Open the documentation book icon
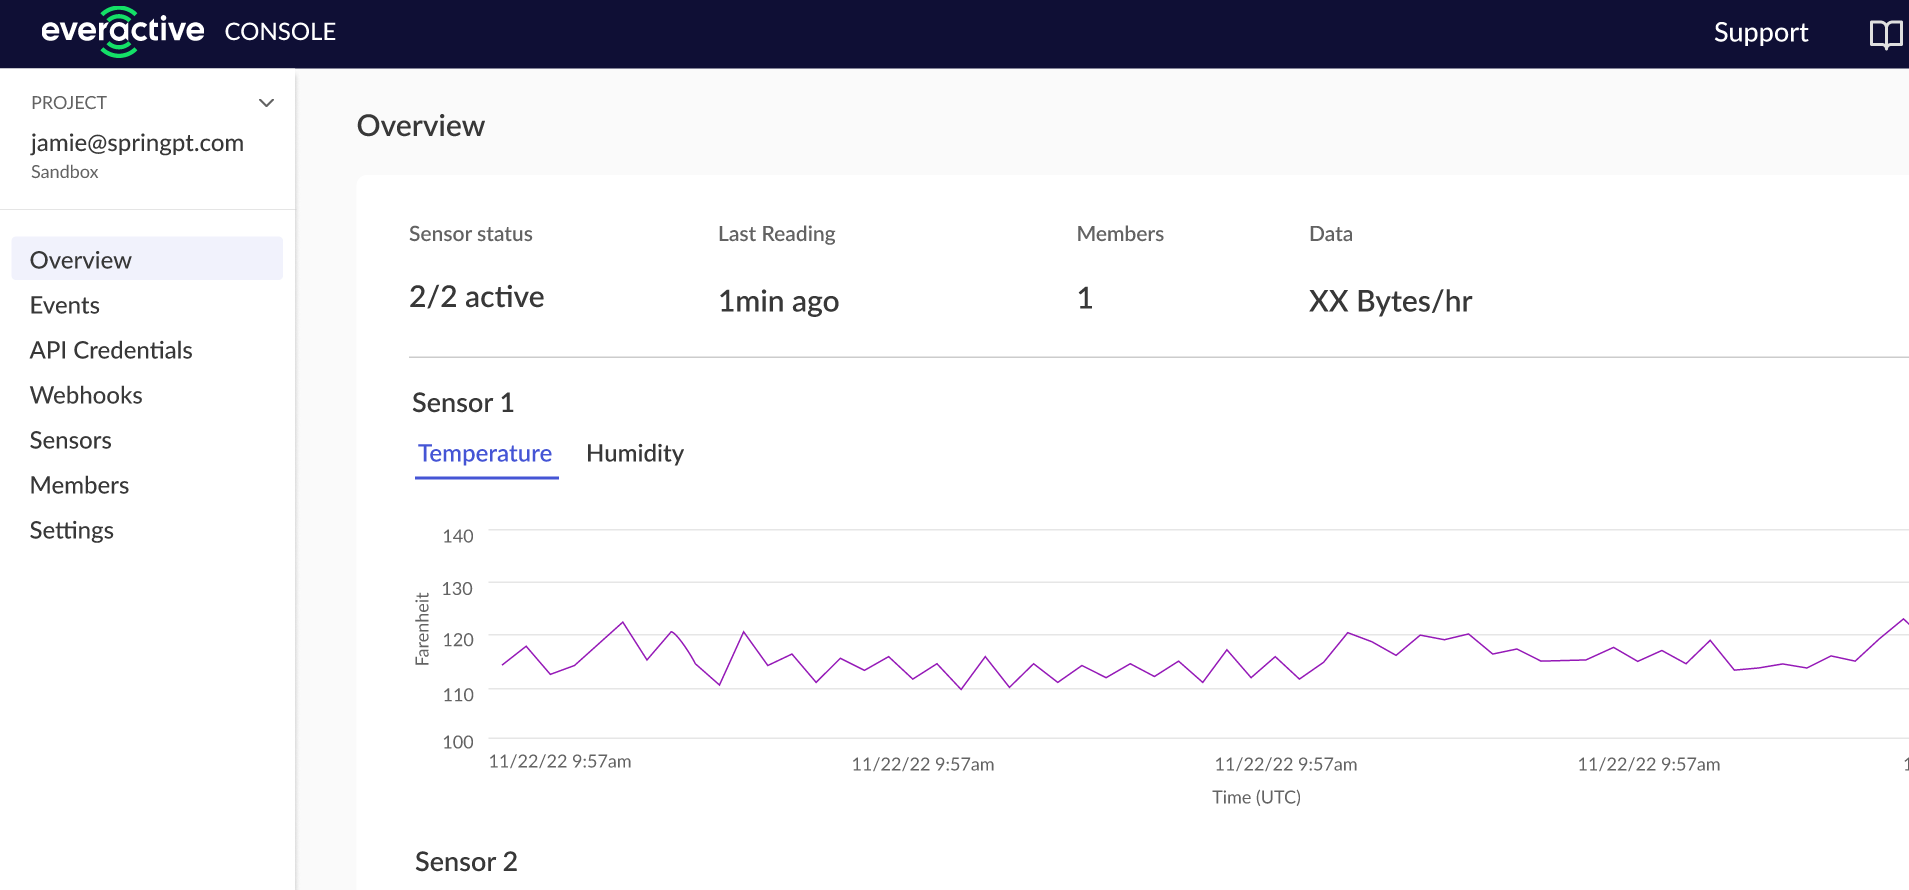 [1886, 34]
